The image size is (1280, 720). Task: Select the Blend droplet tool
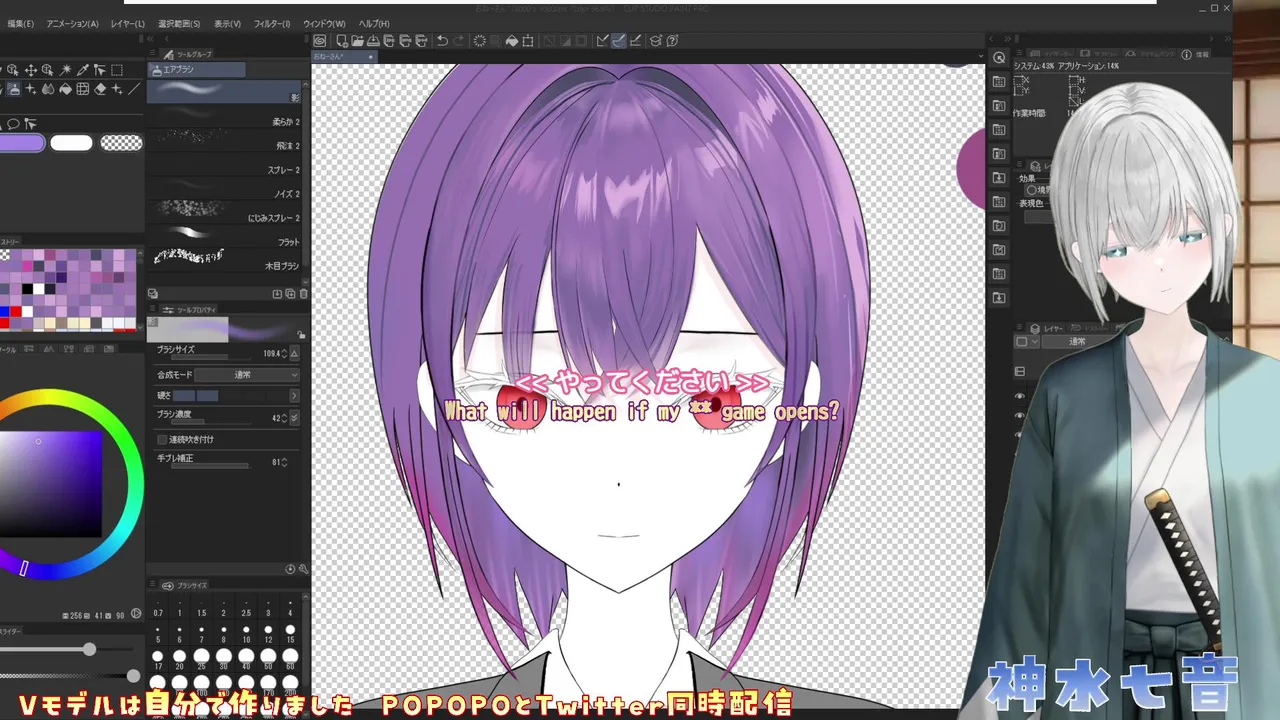point(48,89)
